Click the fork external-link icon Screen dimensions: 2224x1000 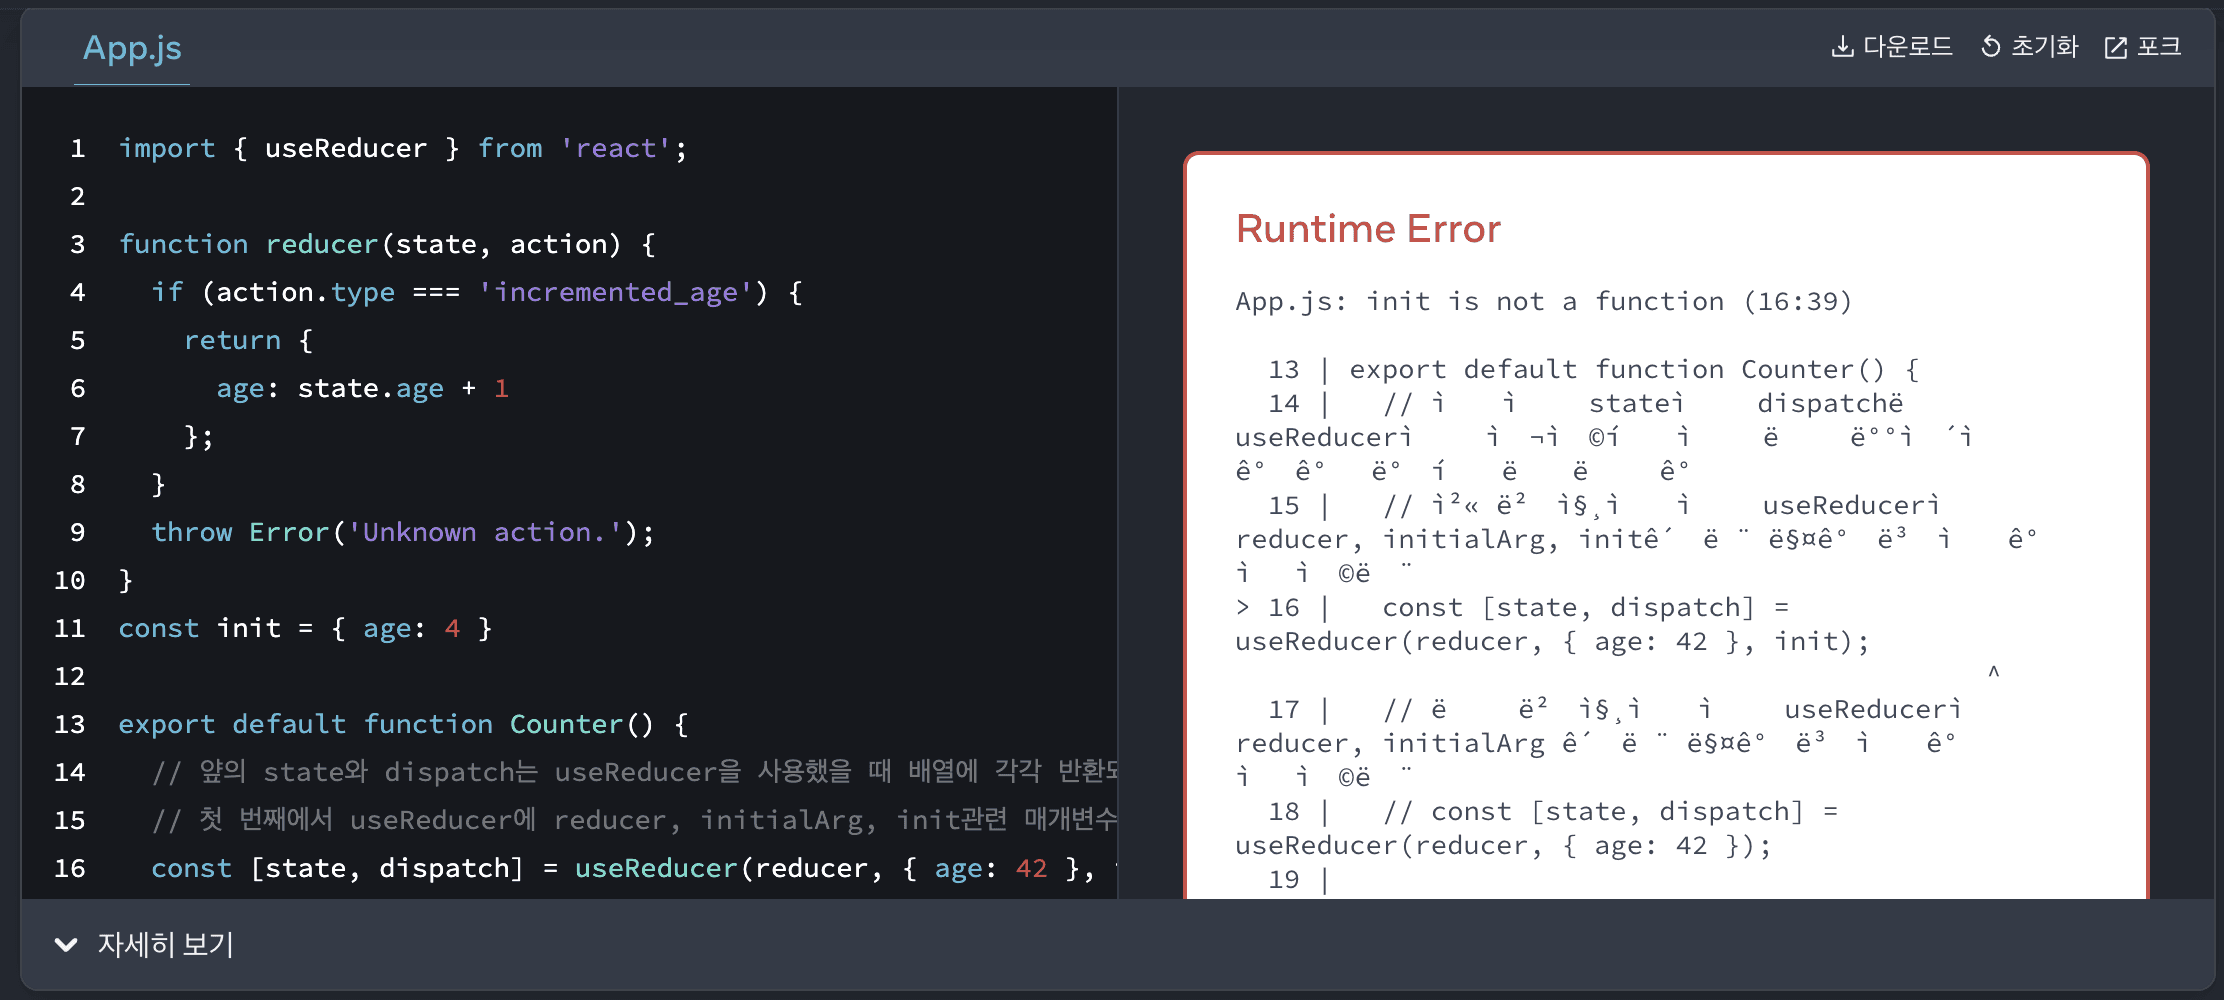point(2115,48)
